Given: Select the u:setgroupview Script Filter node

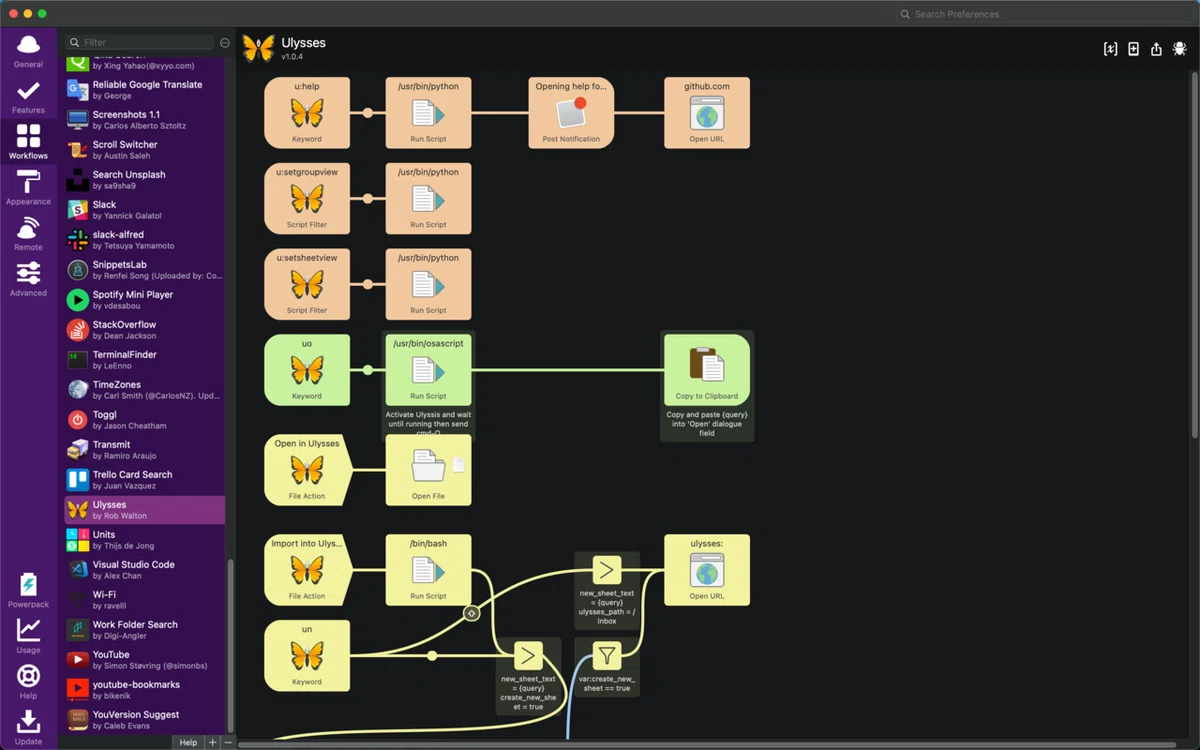Looking at the screenshot, I should coord(307,199).
